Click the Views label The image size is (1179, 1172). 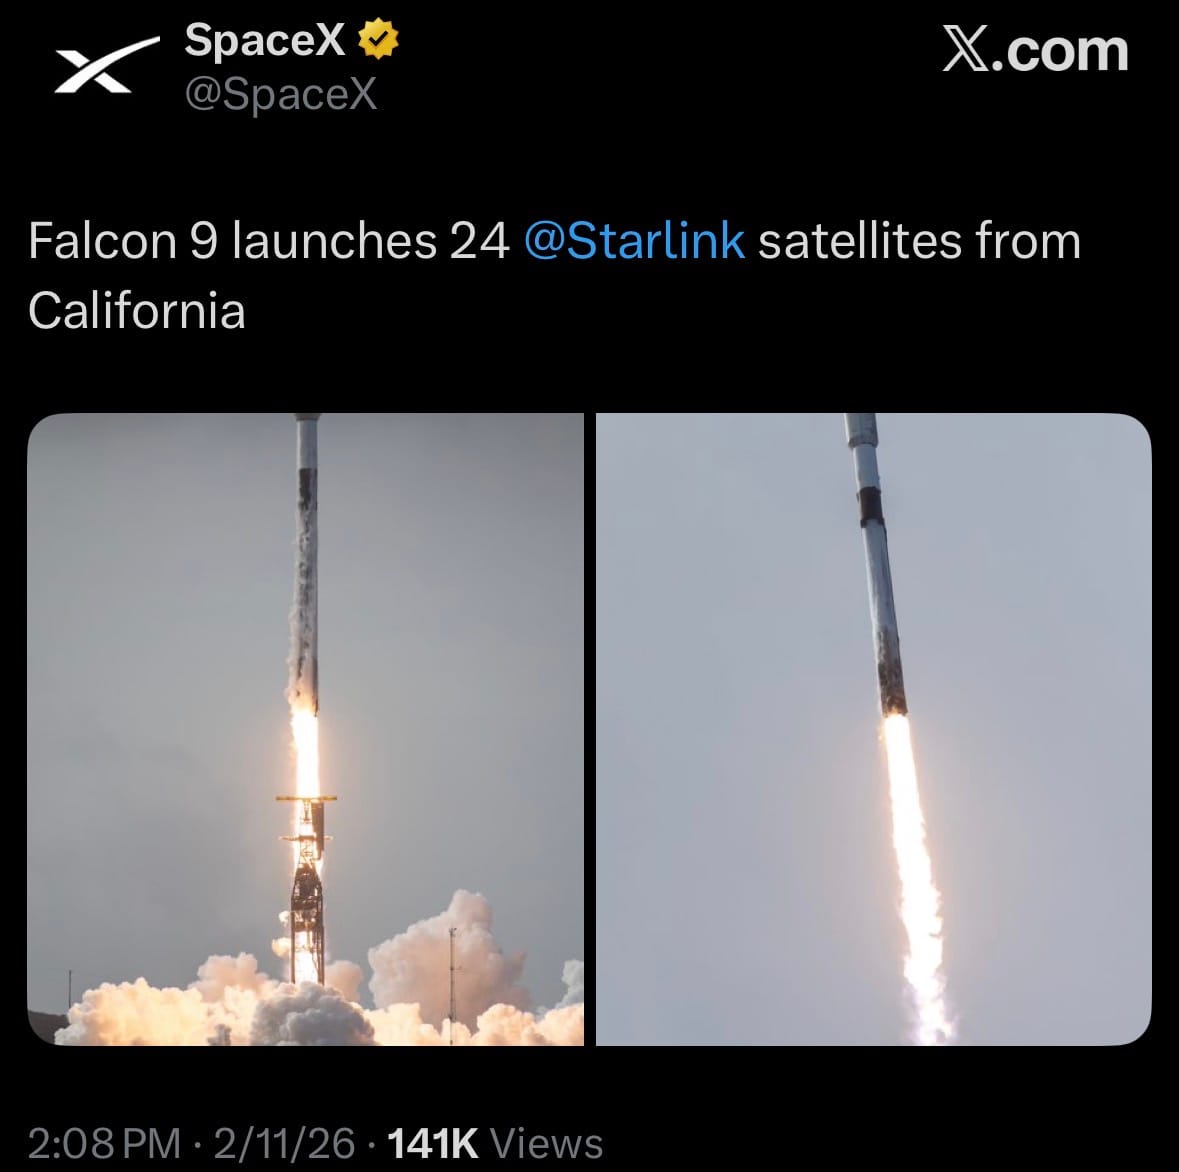pos(549,1143)
